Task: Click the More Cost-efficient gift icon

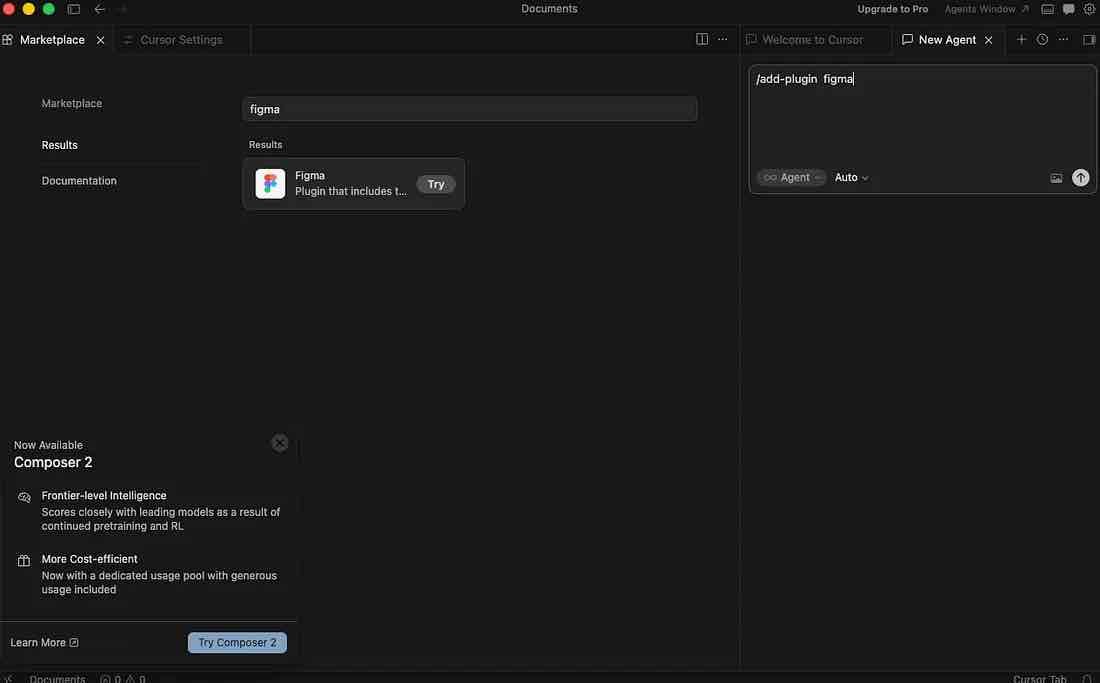Action: pos(24,560)
